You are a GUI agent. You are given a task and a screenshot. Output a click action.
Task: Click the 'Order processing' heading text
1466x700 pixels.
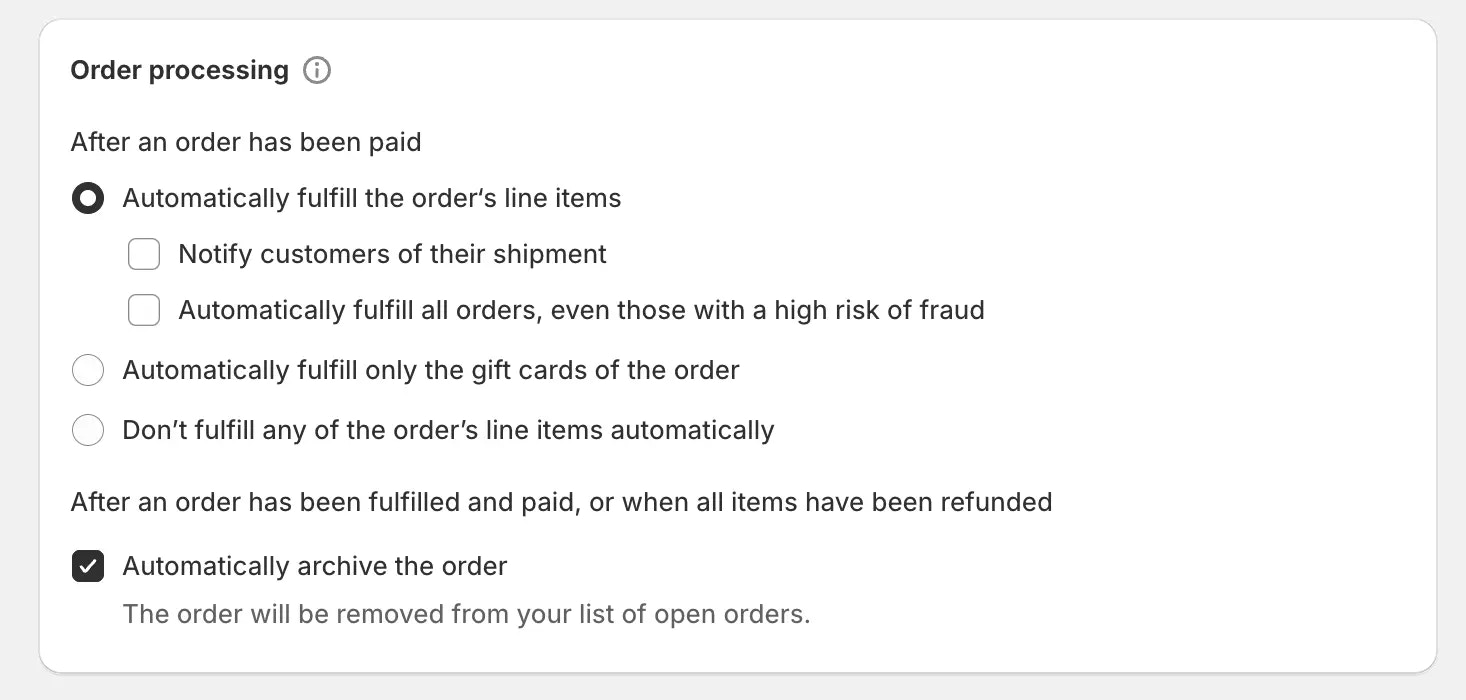tap(178, 70)
